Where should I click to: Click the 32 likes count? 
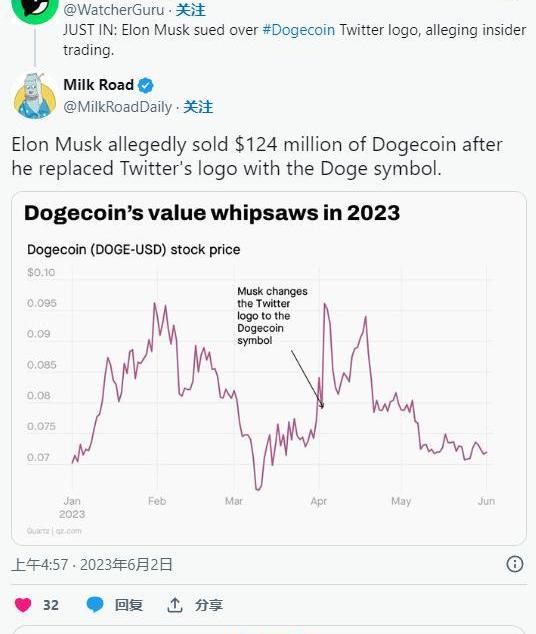tap(51, 605)
